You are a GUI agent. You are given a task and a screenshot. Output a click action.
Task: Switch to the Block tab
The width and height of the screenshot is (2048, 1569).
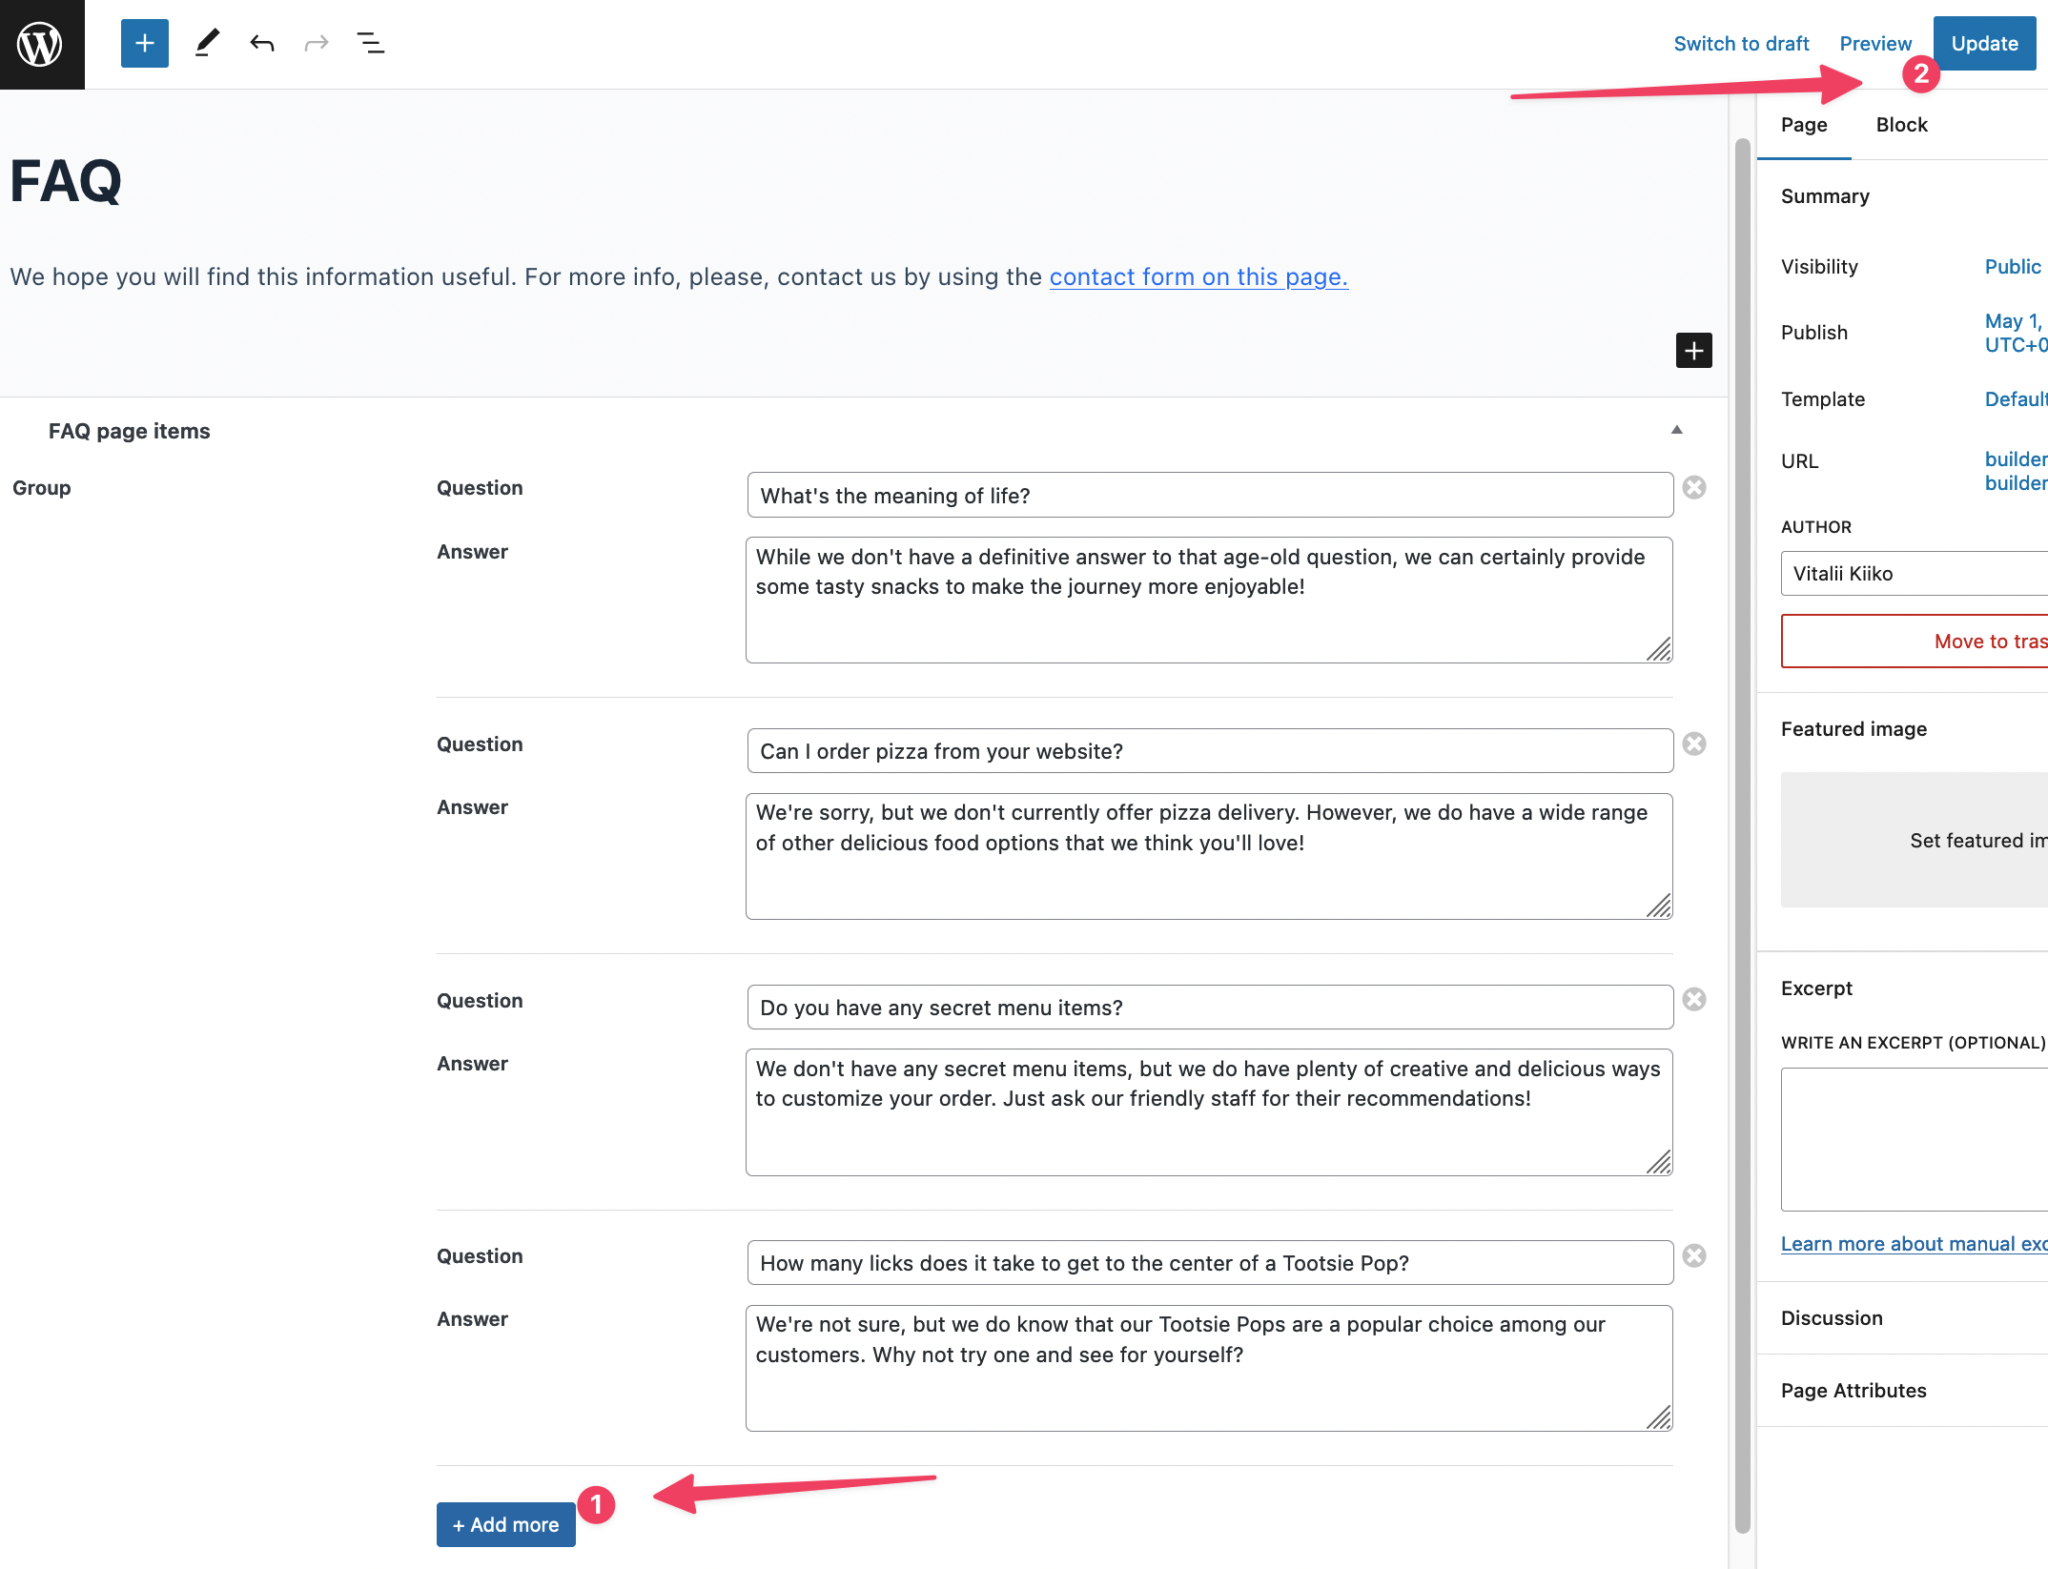[x=1900, y=124]
